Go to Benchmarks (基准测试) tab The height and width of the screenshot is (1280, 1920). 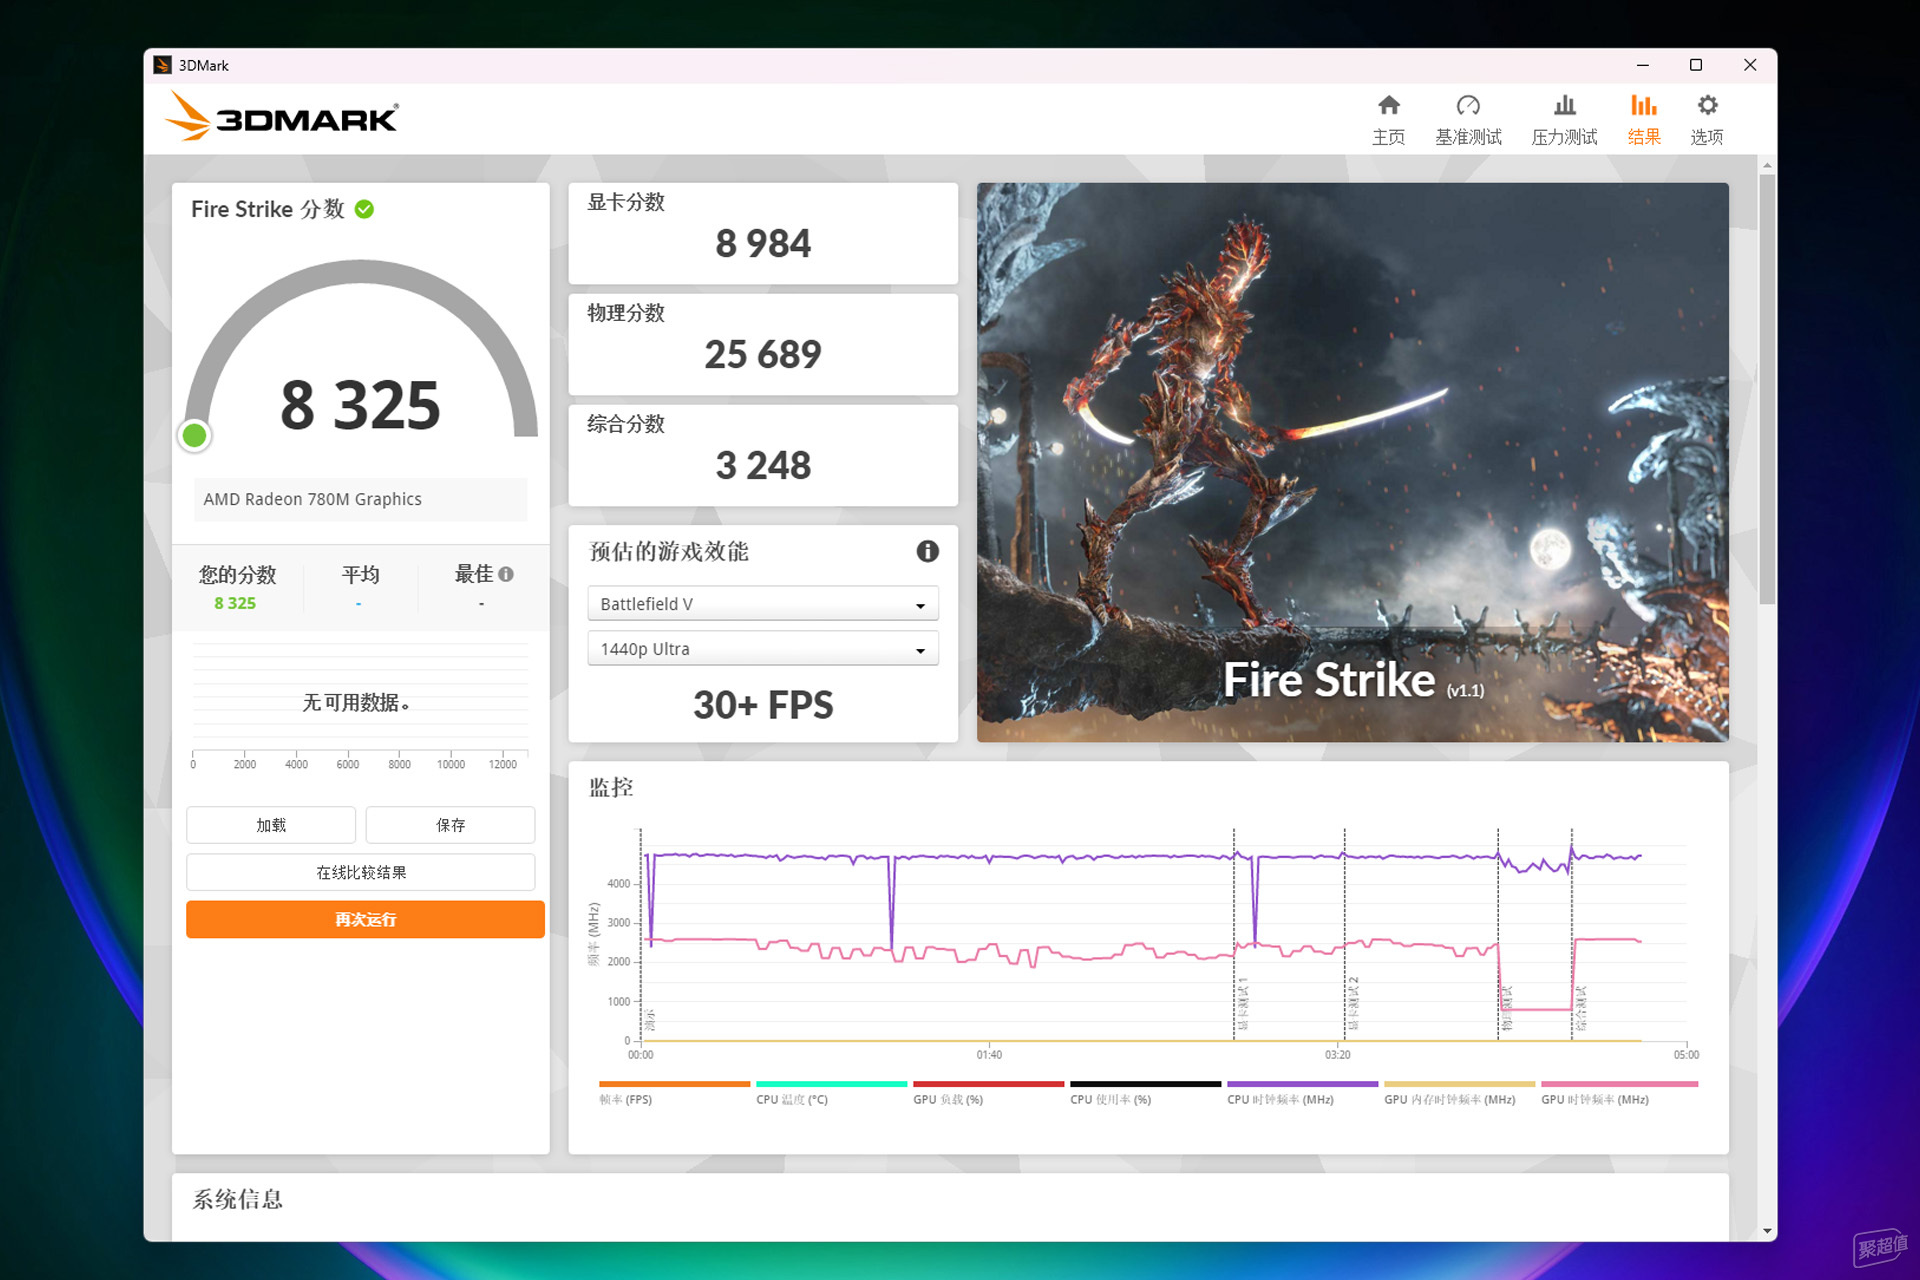click(x=1468, y=120)
